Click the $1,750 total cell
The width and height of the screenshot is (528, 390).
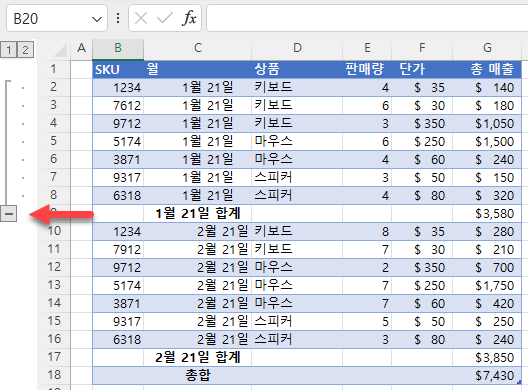(x=487, y=286)
